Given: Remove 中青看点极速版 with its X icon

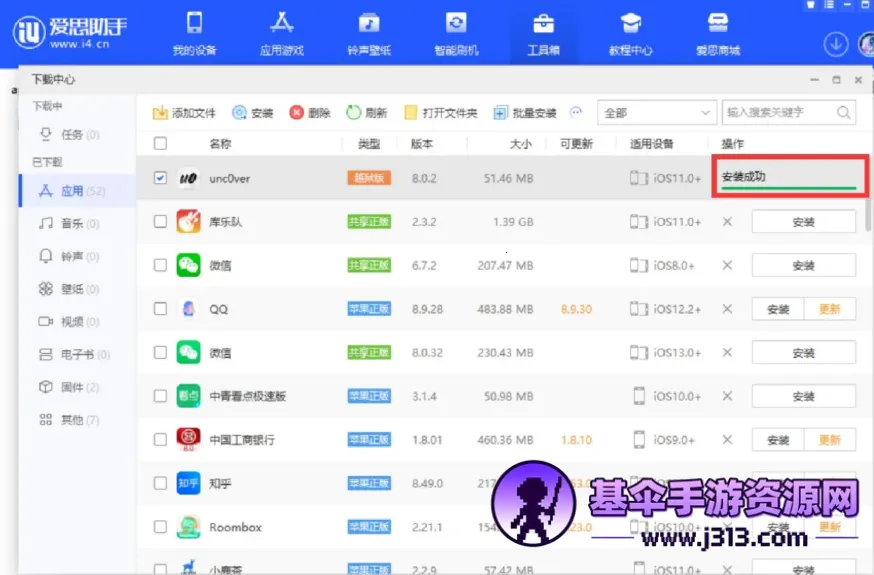Looking at the screenshot, I should [x=727, y=396].
